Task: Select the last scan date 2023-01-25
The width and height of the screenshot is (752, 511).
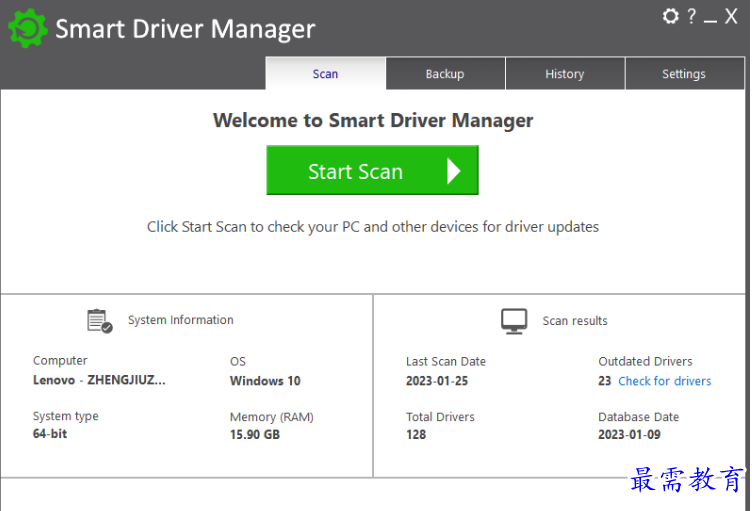Action: click(437, 381)
